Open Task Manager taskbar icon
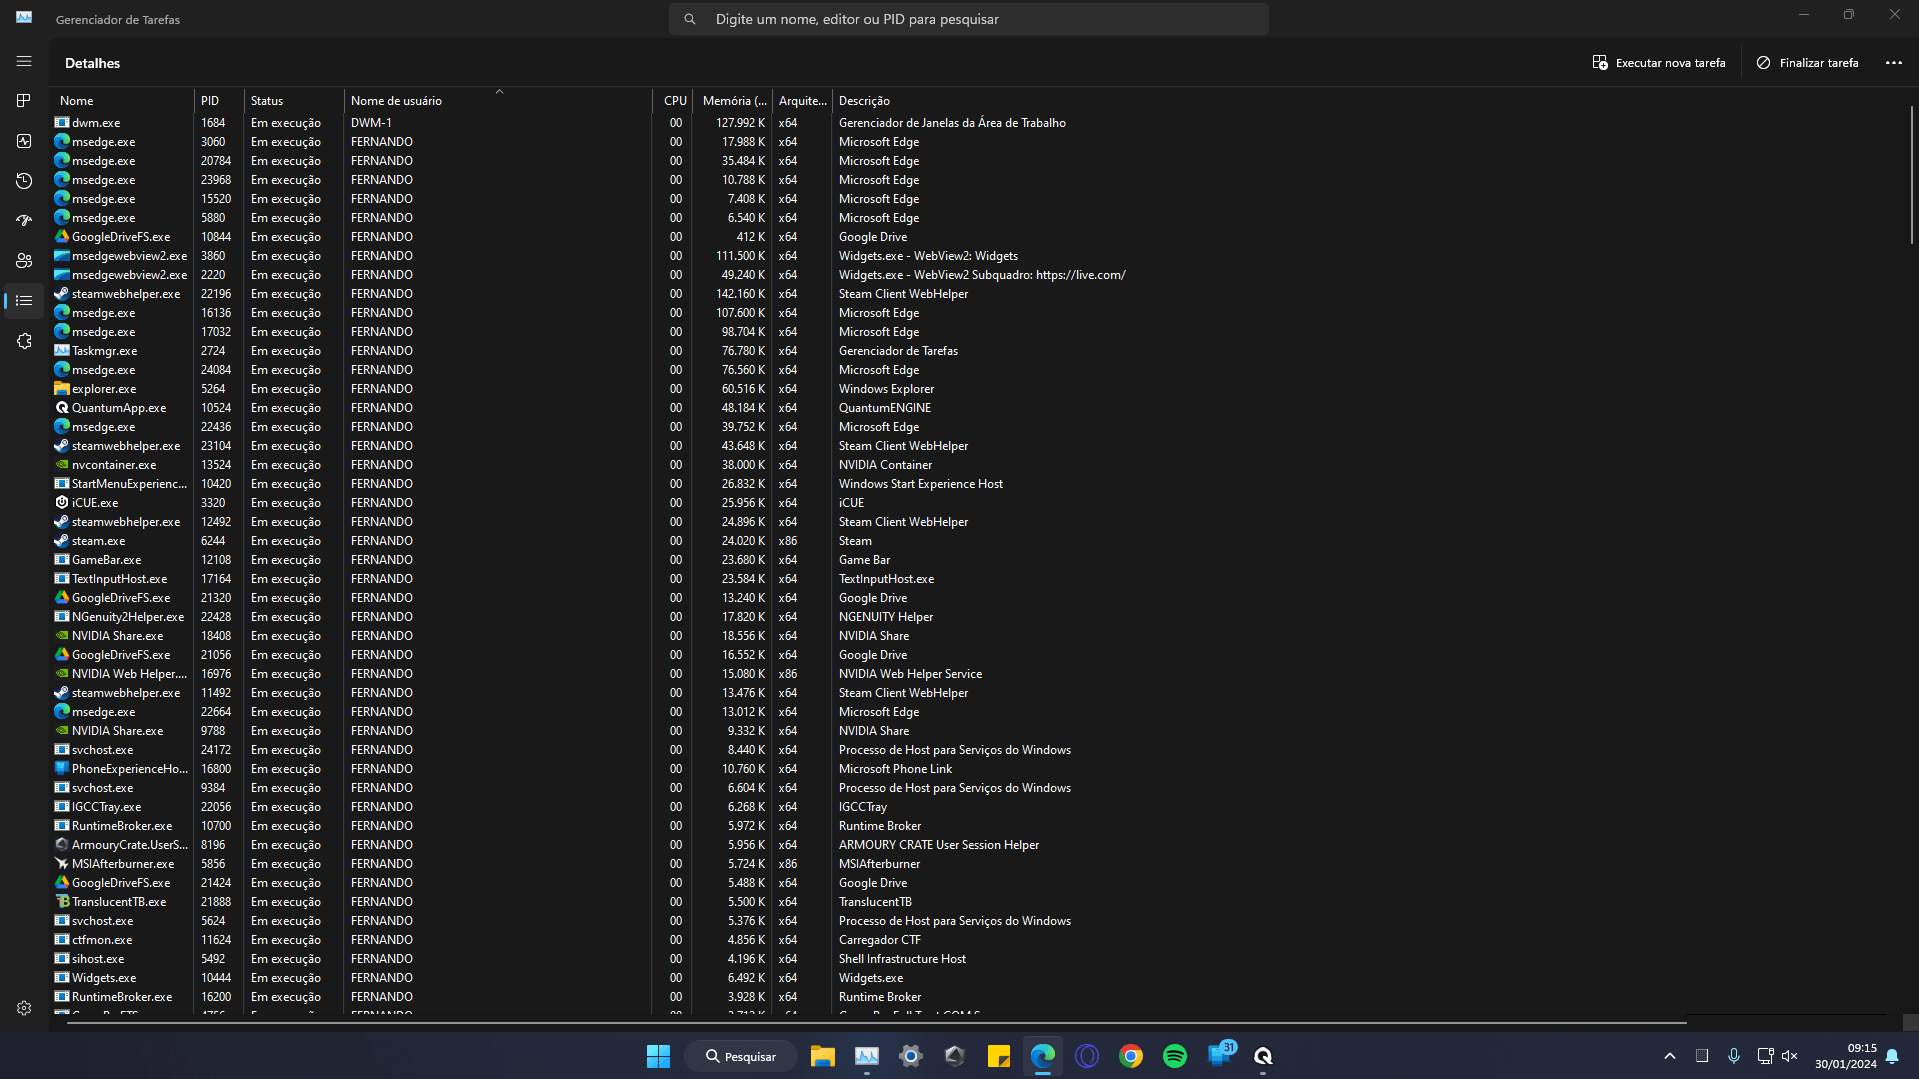The height and width of the screenshot is (1079, 1919). point(866,1056)
